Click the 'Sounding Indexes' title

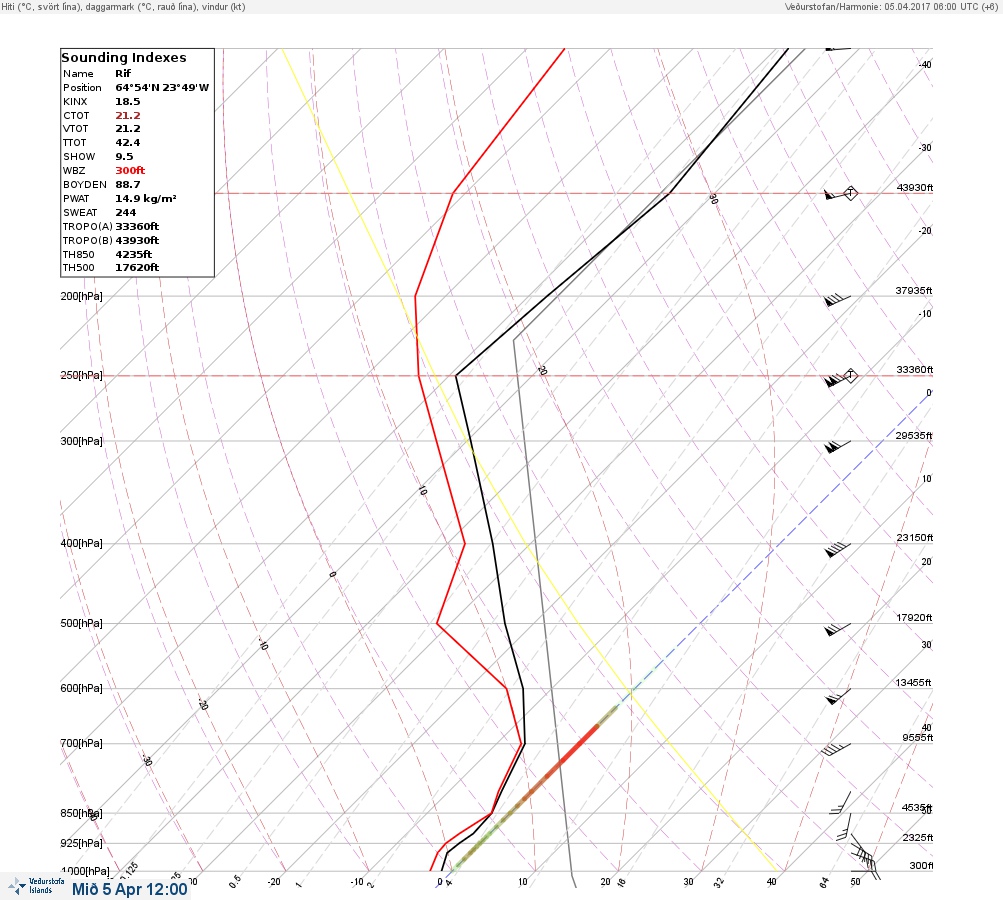[124, 58]
